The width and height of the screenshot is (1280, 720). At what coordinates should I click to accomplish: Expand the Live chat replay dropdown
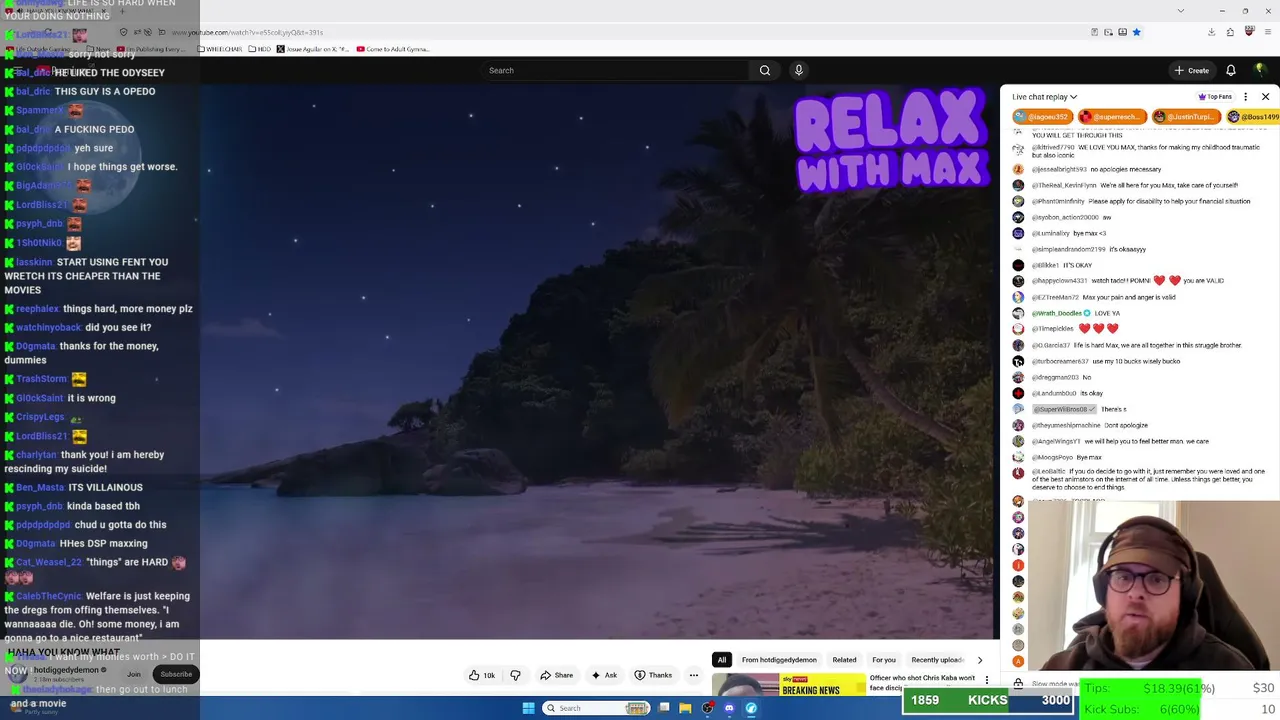pyautogui.click(x=1044, y=97)
